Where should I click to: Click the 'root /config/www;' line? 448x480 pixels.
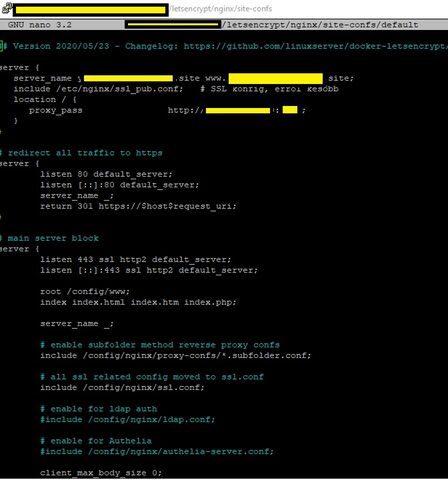85,292
